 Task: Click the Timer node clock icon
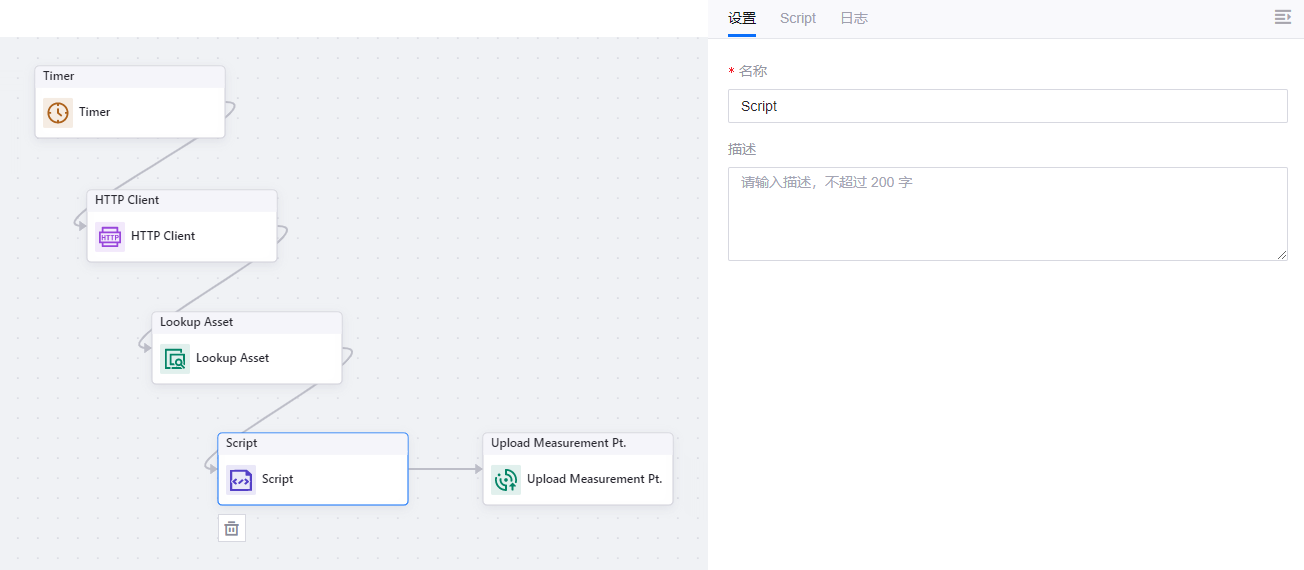tap(58, 112)
